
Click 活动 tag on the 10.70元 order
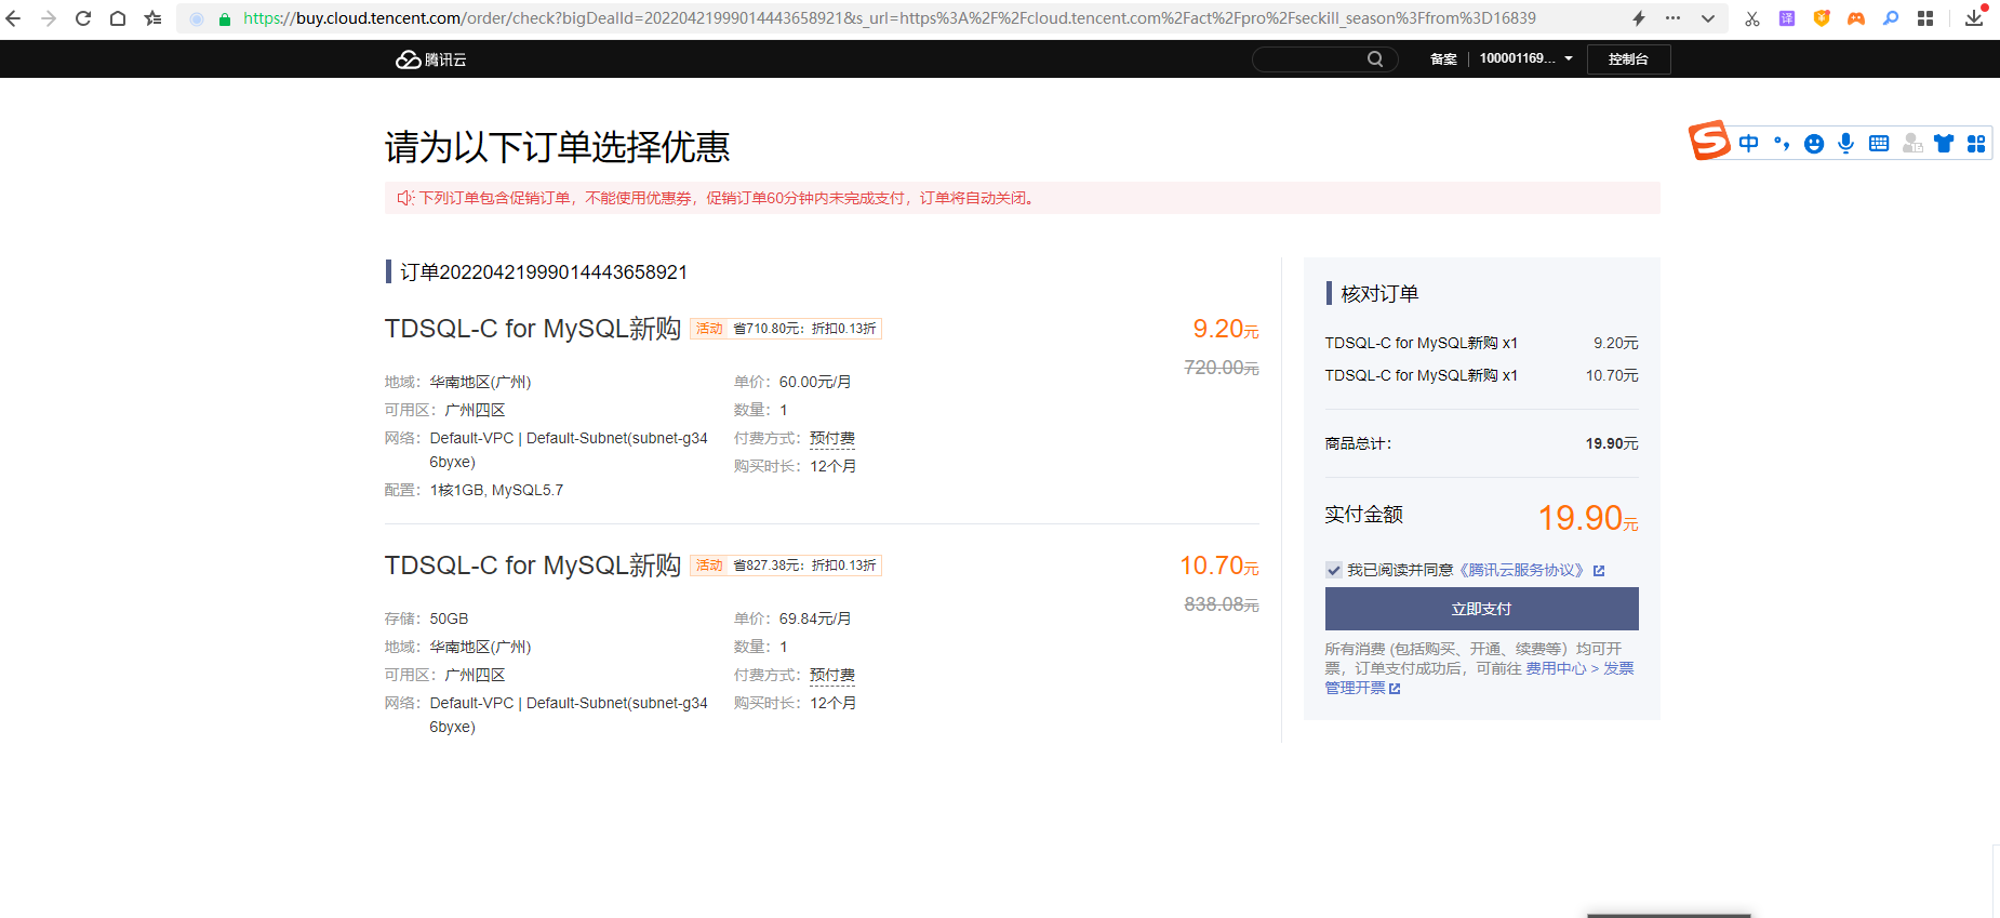click(709, 565)
